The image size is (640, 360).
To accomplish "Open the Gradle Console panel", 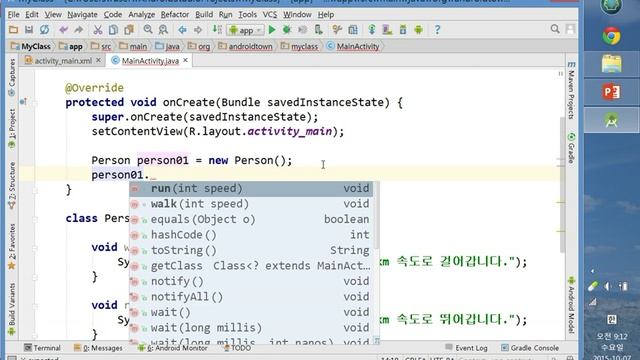I will click(x=530, y=348).
